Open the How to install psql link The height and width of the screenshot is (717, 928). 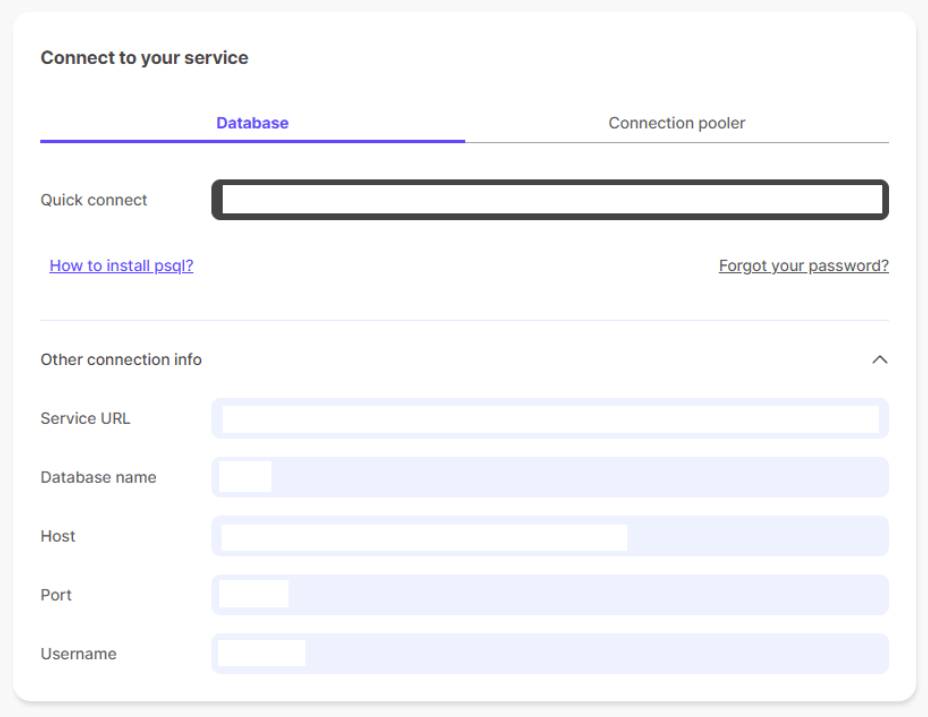pos(121,266)
